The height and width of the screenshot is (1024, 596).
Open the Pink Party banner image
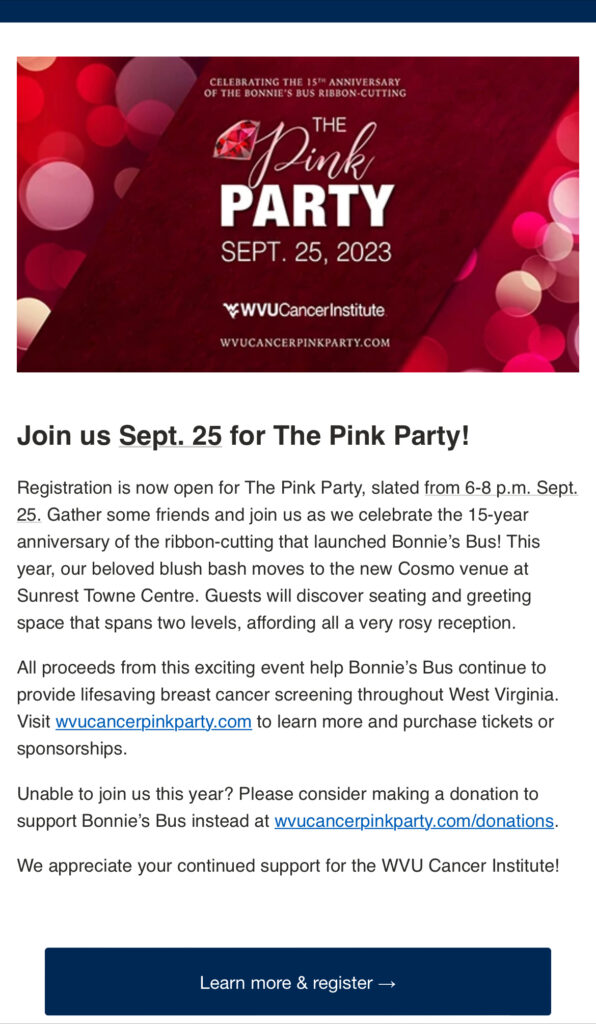[298, 214]
